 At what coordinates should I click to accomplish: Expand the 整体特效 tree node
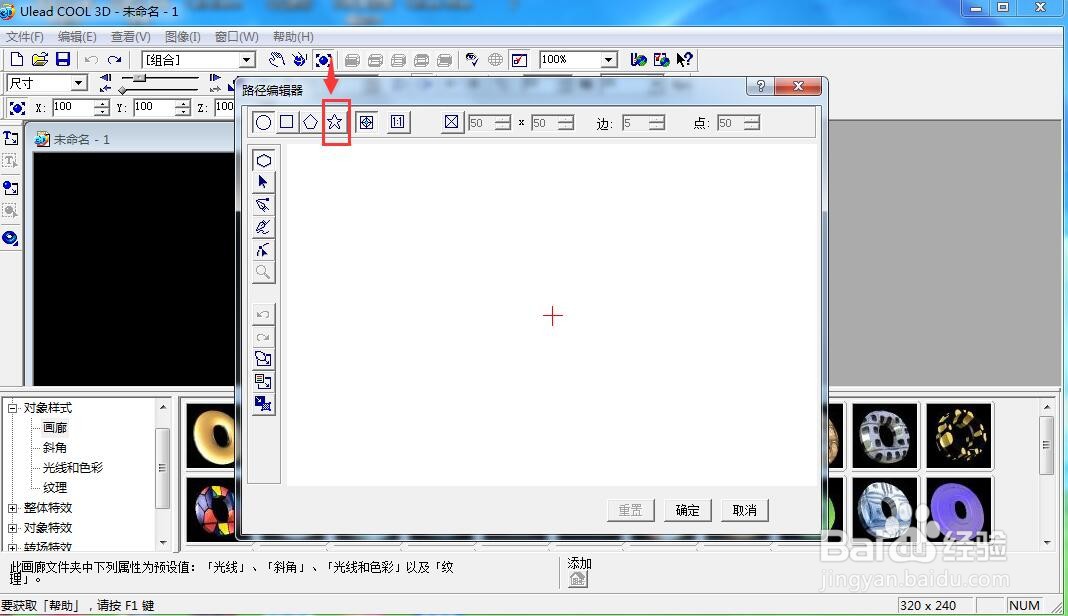[12, 508]
